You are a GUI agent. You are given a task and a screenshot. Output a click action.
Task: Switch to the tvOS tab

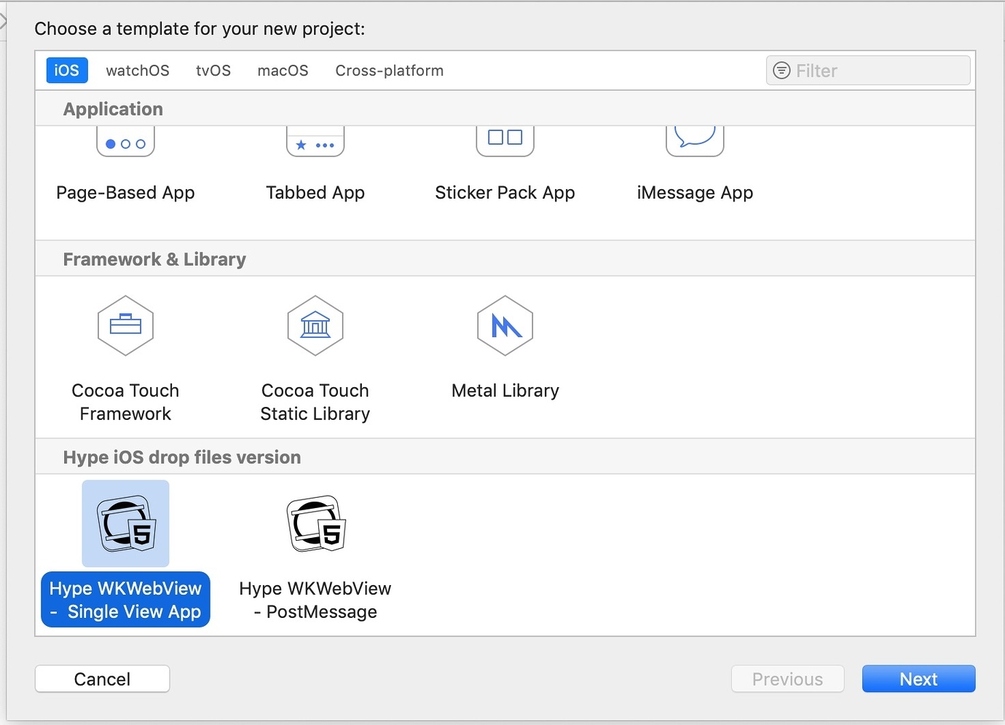point(213,71)
